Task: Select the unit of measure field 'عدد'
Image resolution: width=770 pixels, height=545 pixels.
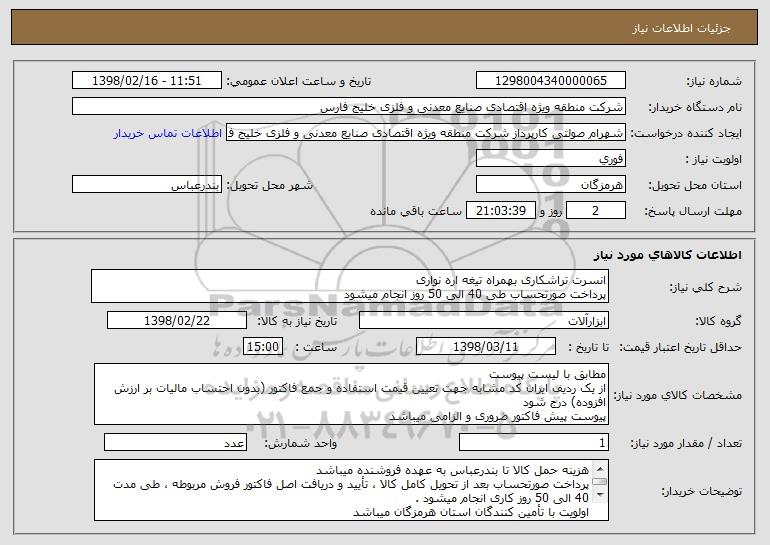Action: pos(175,442)
